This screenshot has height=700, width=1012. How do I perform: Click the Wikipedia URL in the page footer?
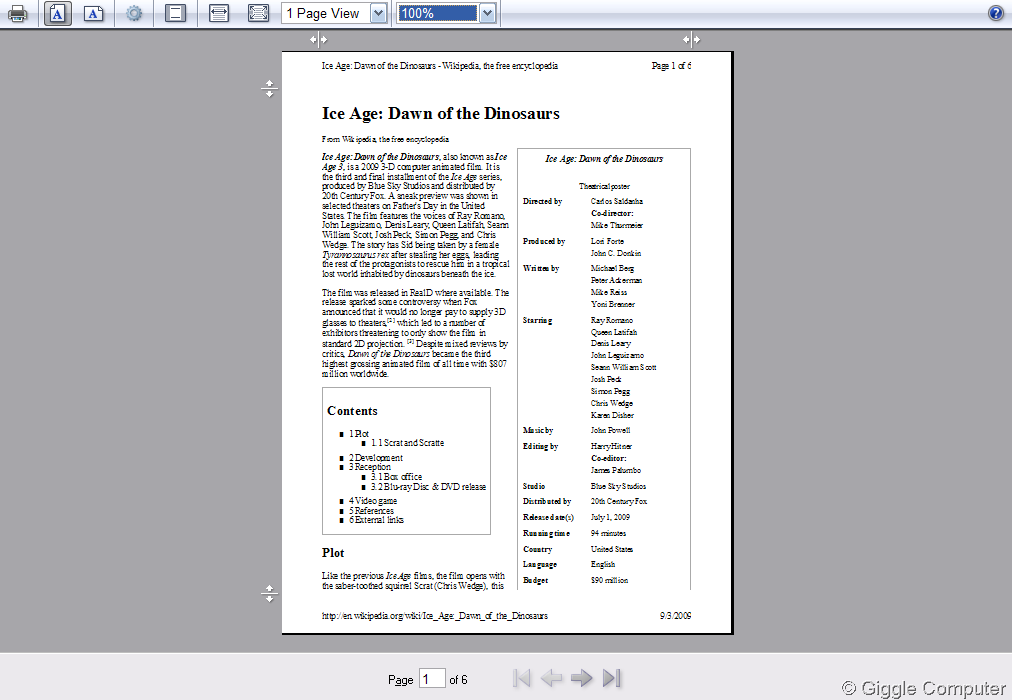[435, 615]
